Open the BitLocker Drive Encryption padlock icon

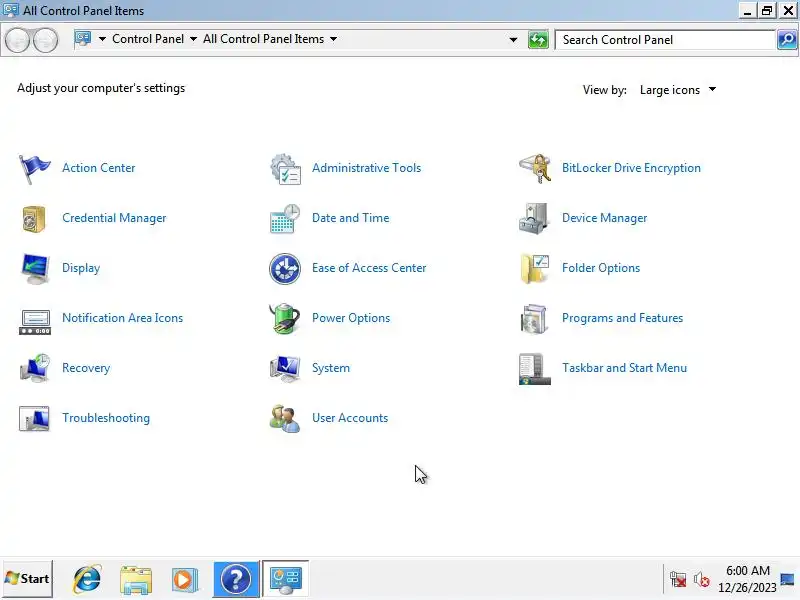[535, 168]
